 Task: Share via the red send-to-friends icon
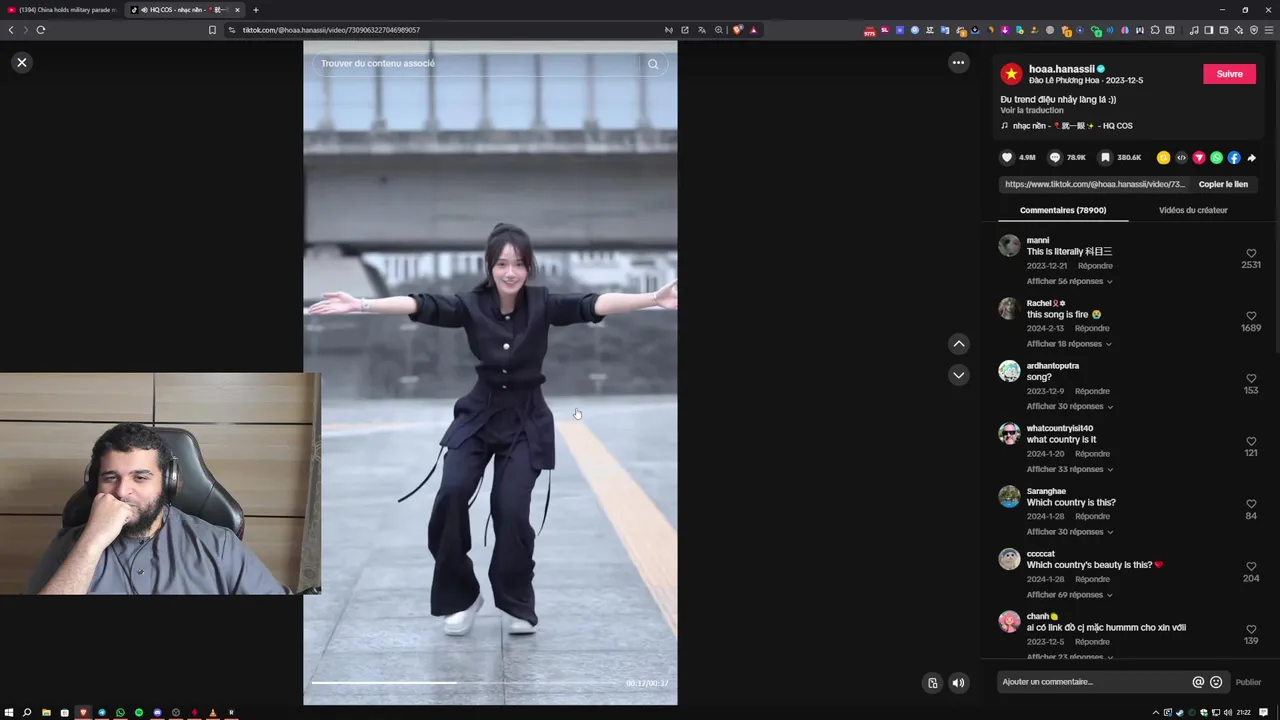pos(1199,157)
